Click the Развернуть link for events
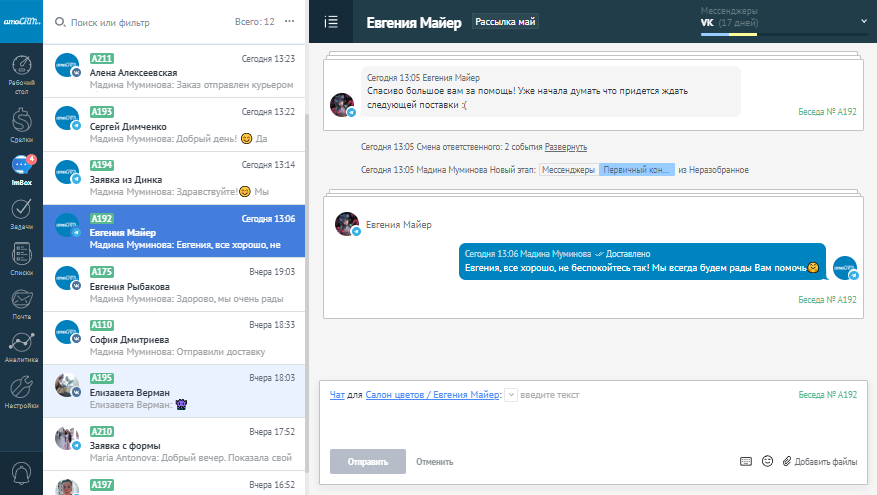Screen dimensions: 877x495 coord(565,147)
